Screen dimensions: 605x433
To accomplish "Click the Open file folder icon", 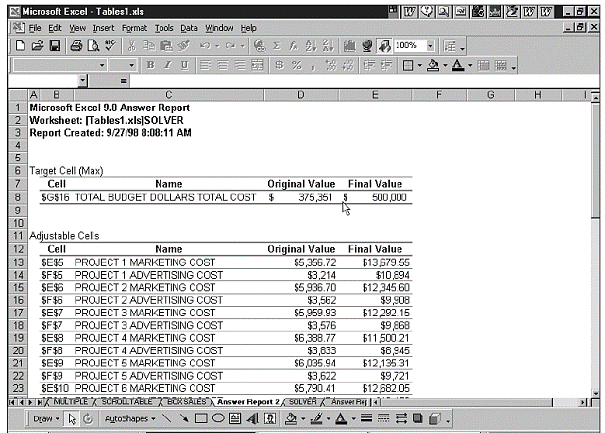I will tap(37, 46).
